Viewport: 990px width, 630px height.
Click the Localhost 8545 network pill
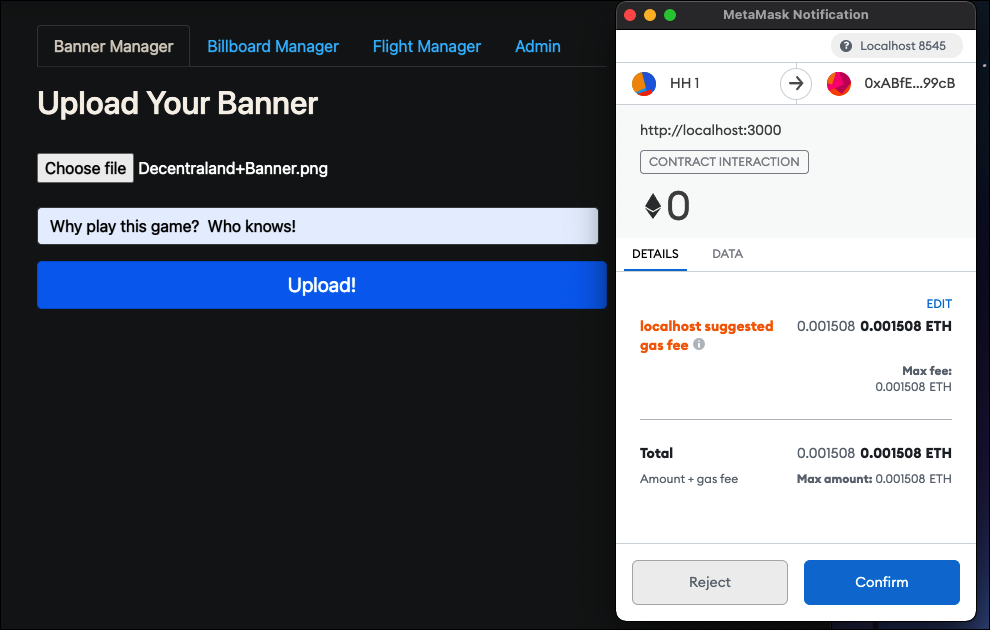pyautogui.click(x=897, y=46)
